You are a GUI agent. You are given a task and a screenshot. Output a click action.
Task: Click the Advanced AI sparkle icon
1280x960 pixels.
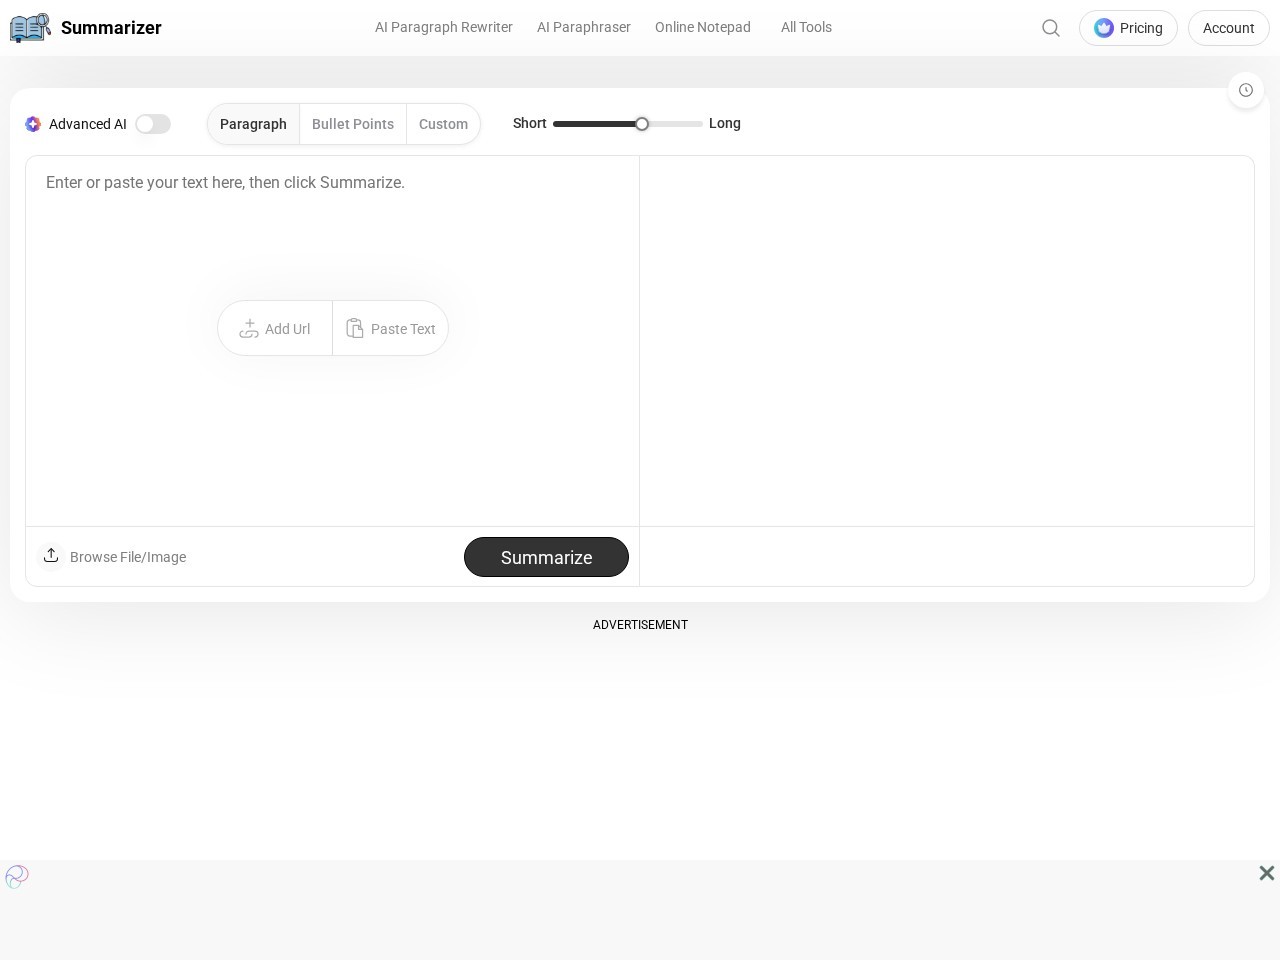click(33, 124)
